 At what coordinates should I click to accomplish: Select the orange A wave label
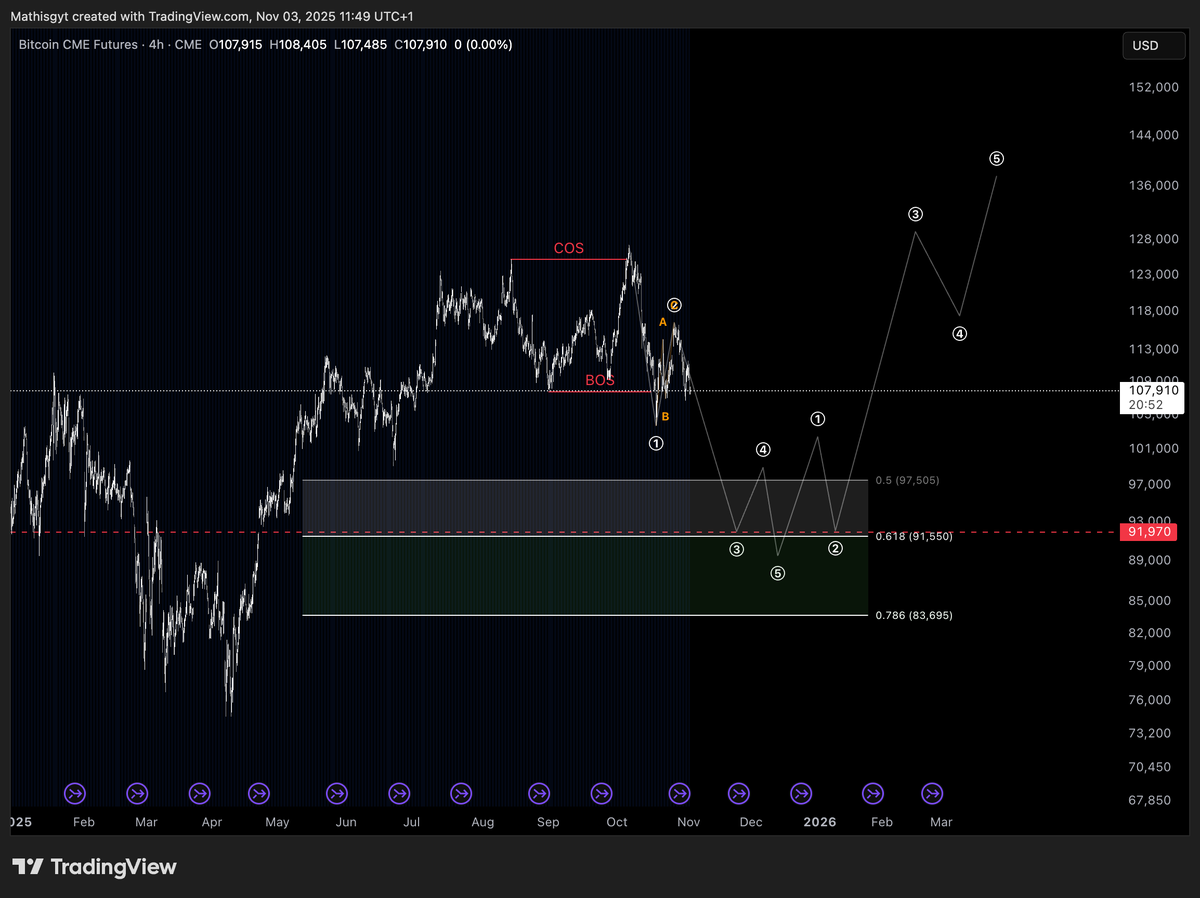point(662,322)
